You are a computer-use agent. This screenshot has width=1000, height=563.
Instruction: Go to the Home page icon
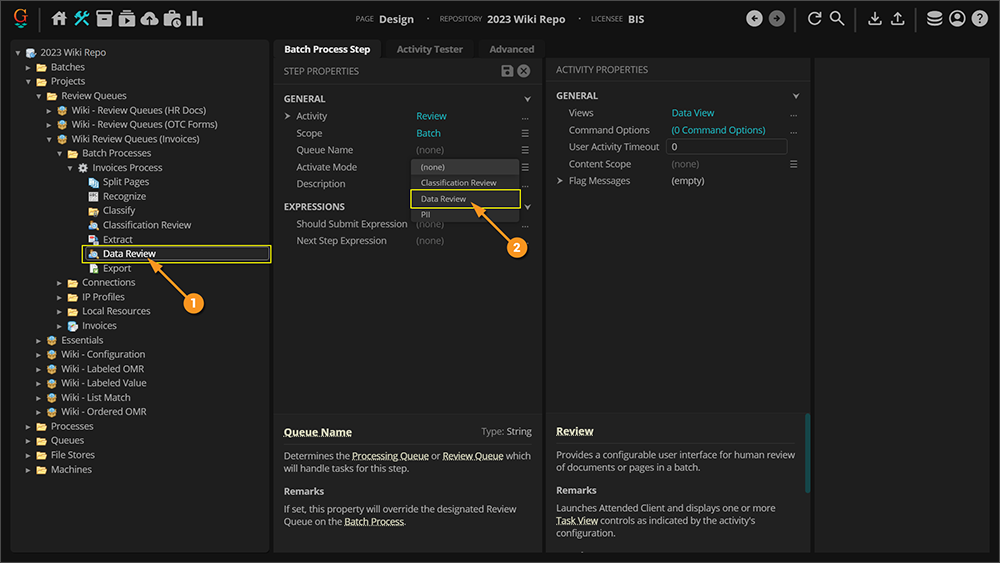point(59,19)
